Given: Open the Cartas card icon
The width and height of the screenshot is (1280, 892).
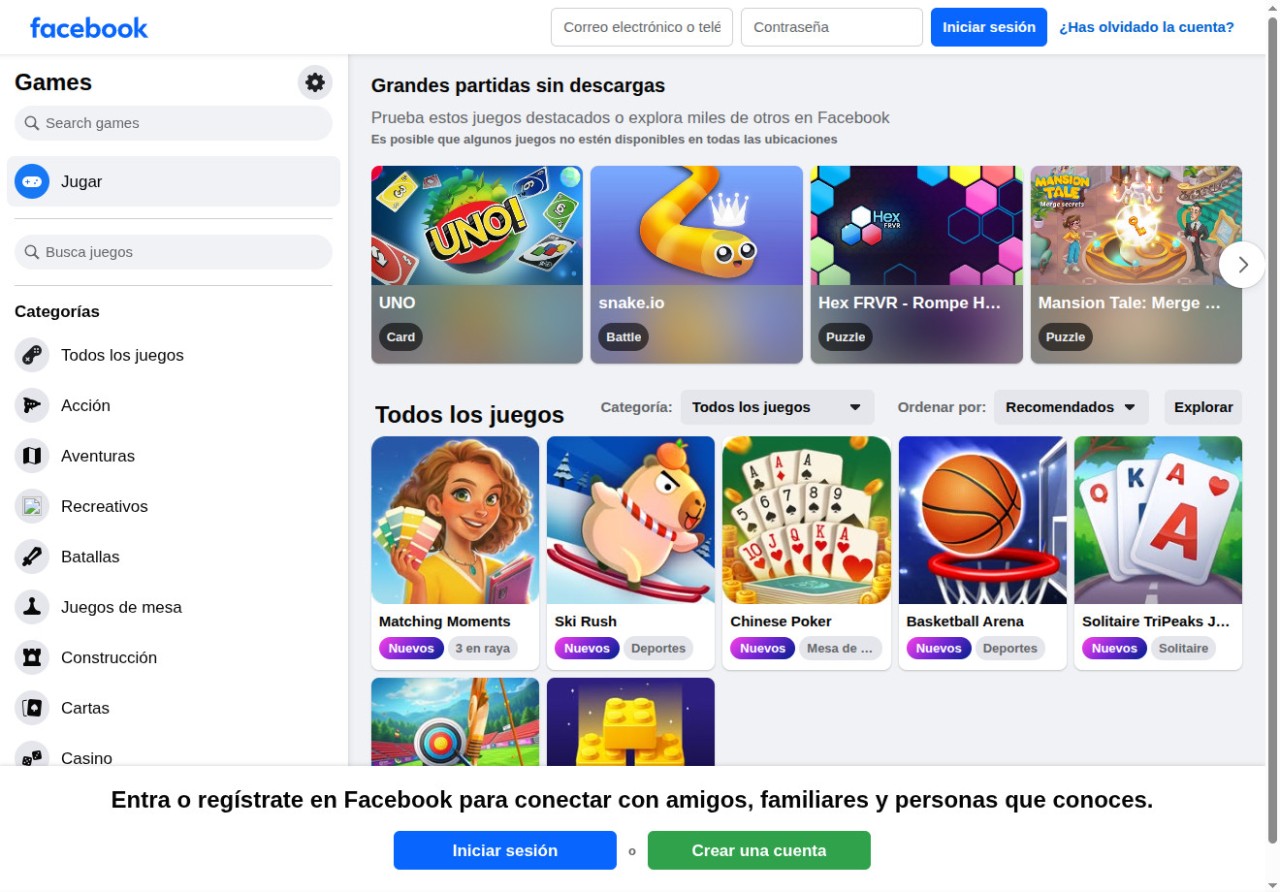Looking at the screenshot, I should [32, 708].
